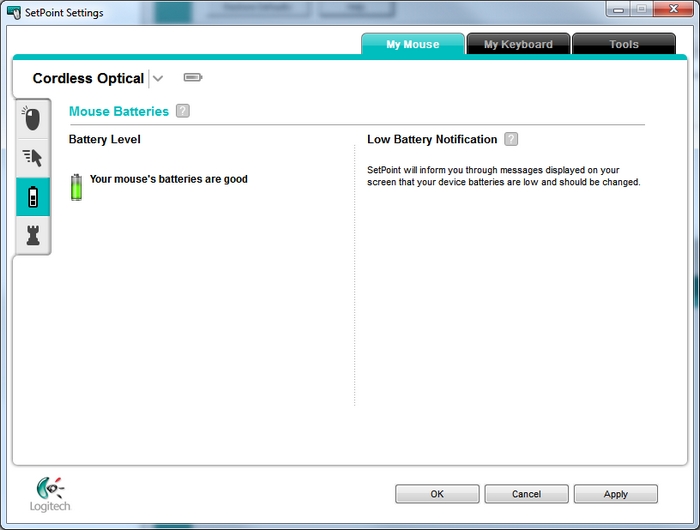Screen dimensions: 700x530
Task: Open the mouse button settings sidebar icon
Action: click(x=33, y=119)
